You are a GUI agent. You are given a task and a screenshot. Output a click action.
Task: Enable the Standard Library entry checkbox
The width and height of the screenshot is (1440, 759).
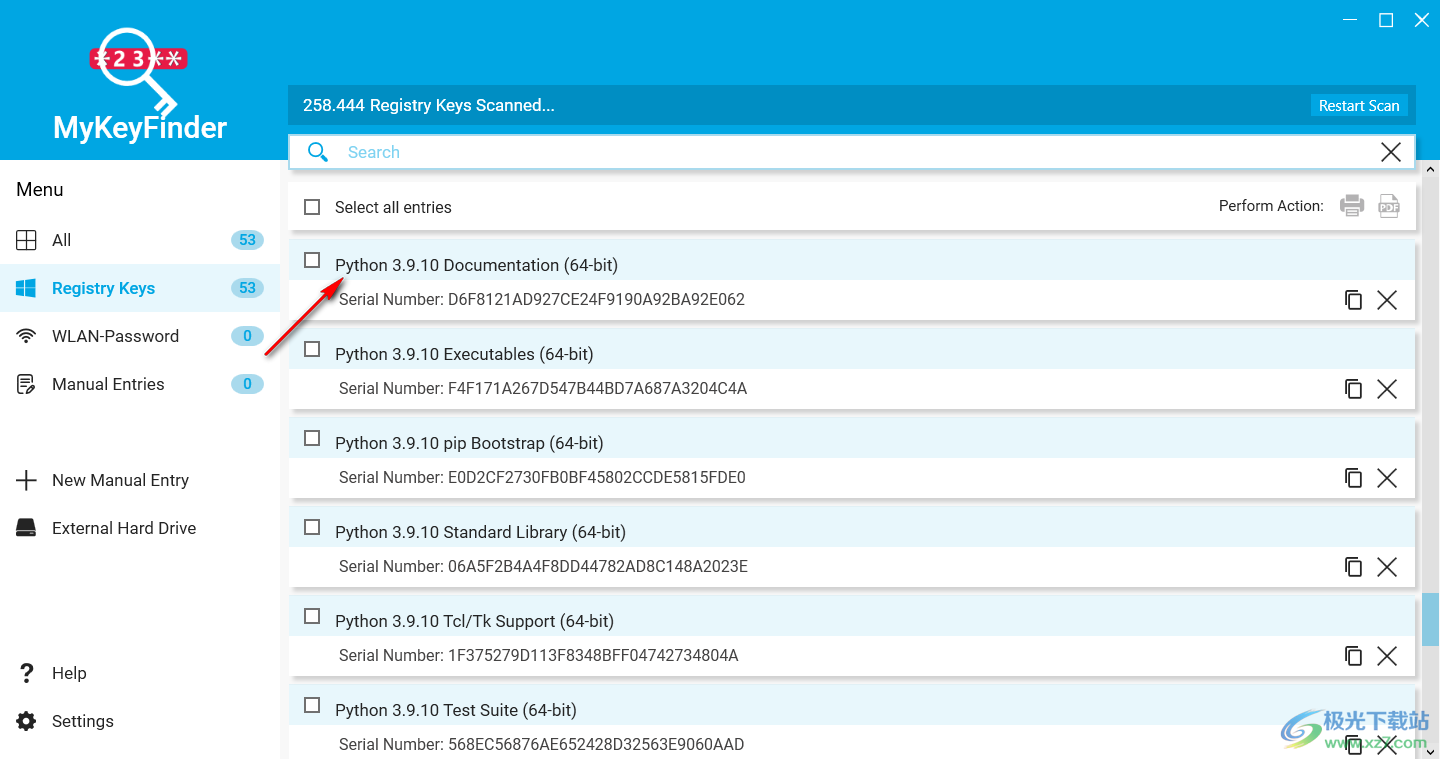(x=312, y=527)
